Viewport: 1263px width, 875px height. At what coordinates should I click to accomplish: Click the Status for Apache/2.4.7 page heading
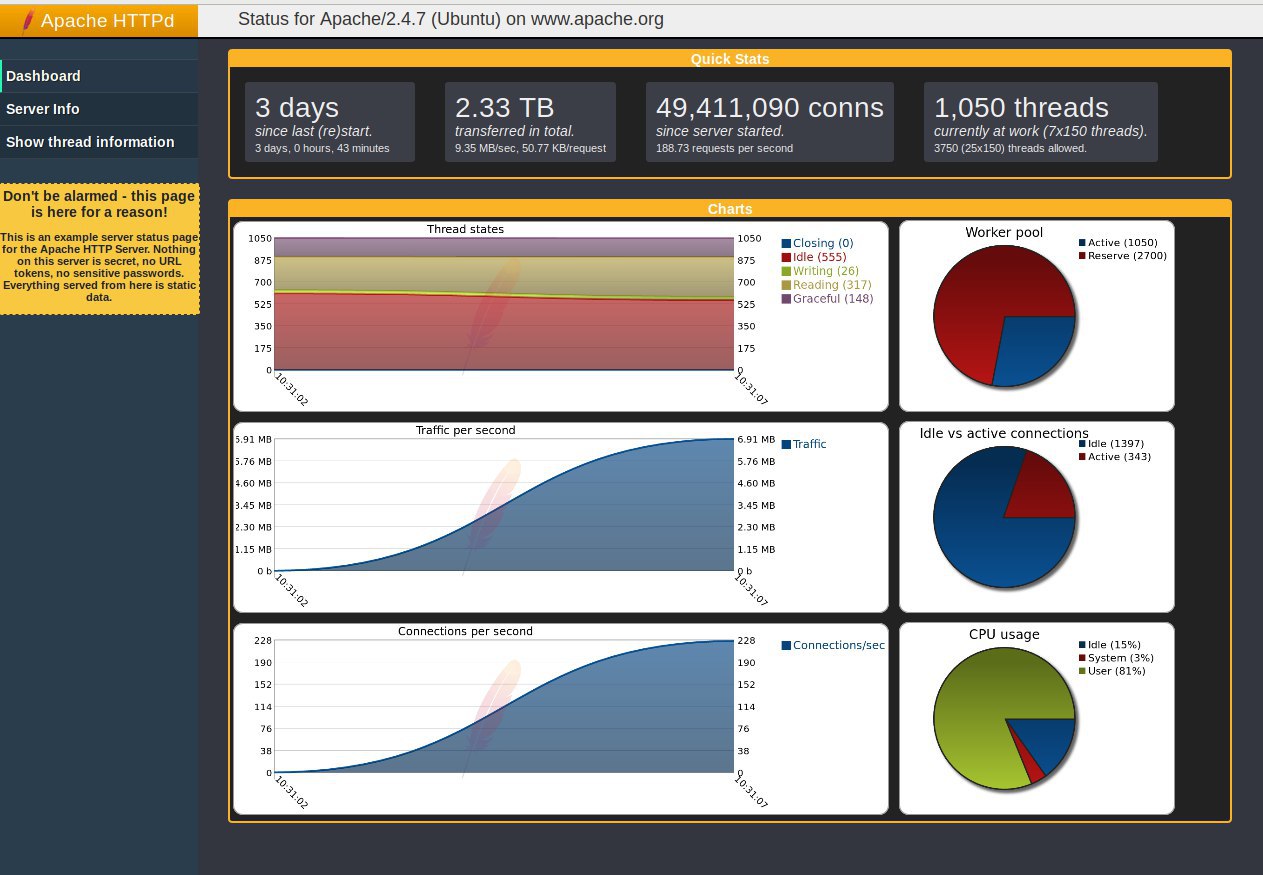(x=451, y=19)
